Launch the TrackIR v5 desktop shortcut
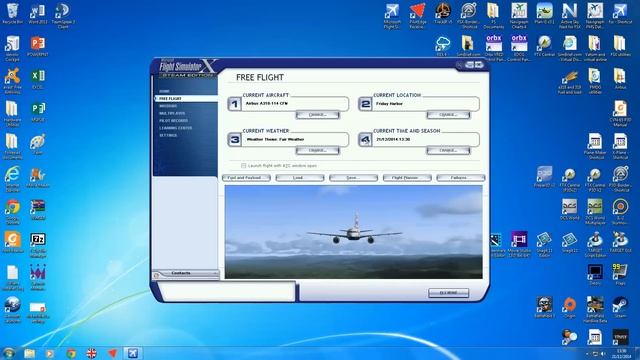Screen dimensions: 640x360 coord(443,11)
